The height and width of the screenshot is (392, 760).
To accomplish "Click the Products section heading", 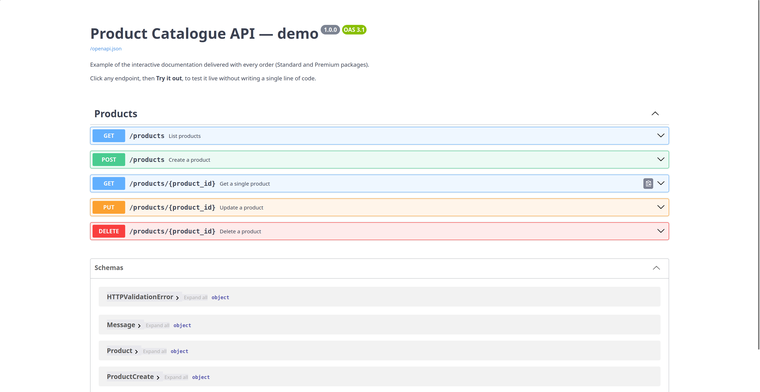I will (x=115, y=114).
